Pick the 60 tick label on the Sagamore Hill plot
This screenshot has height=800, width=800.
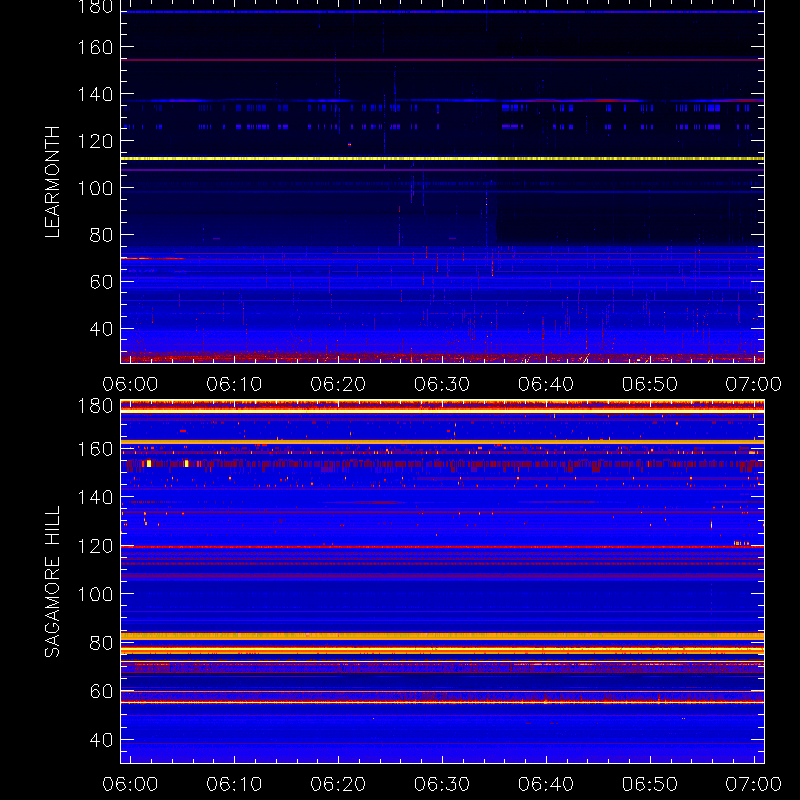(x=101, y=691)
